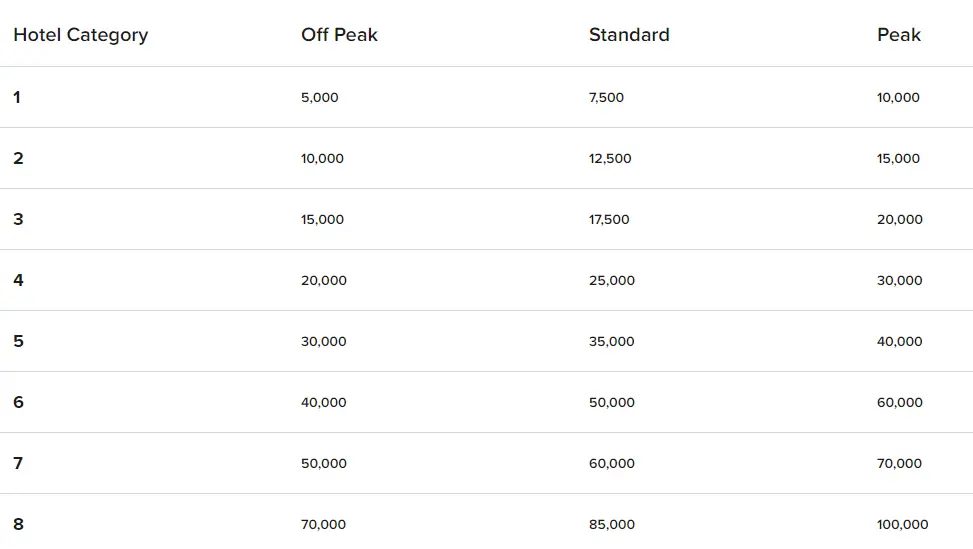Select the 85,000 Standard value

612,525
